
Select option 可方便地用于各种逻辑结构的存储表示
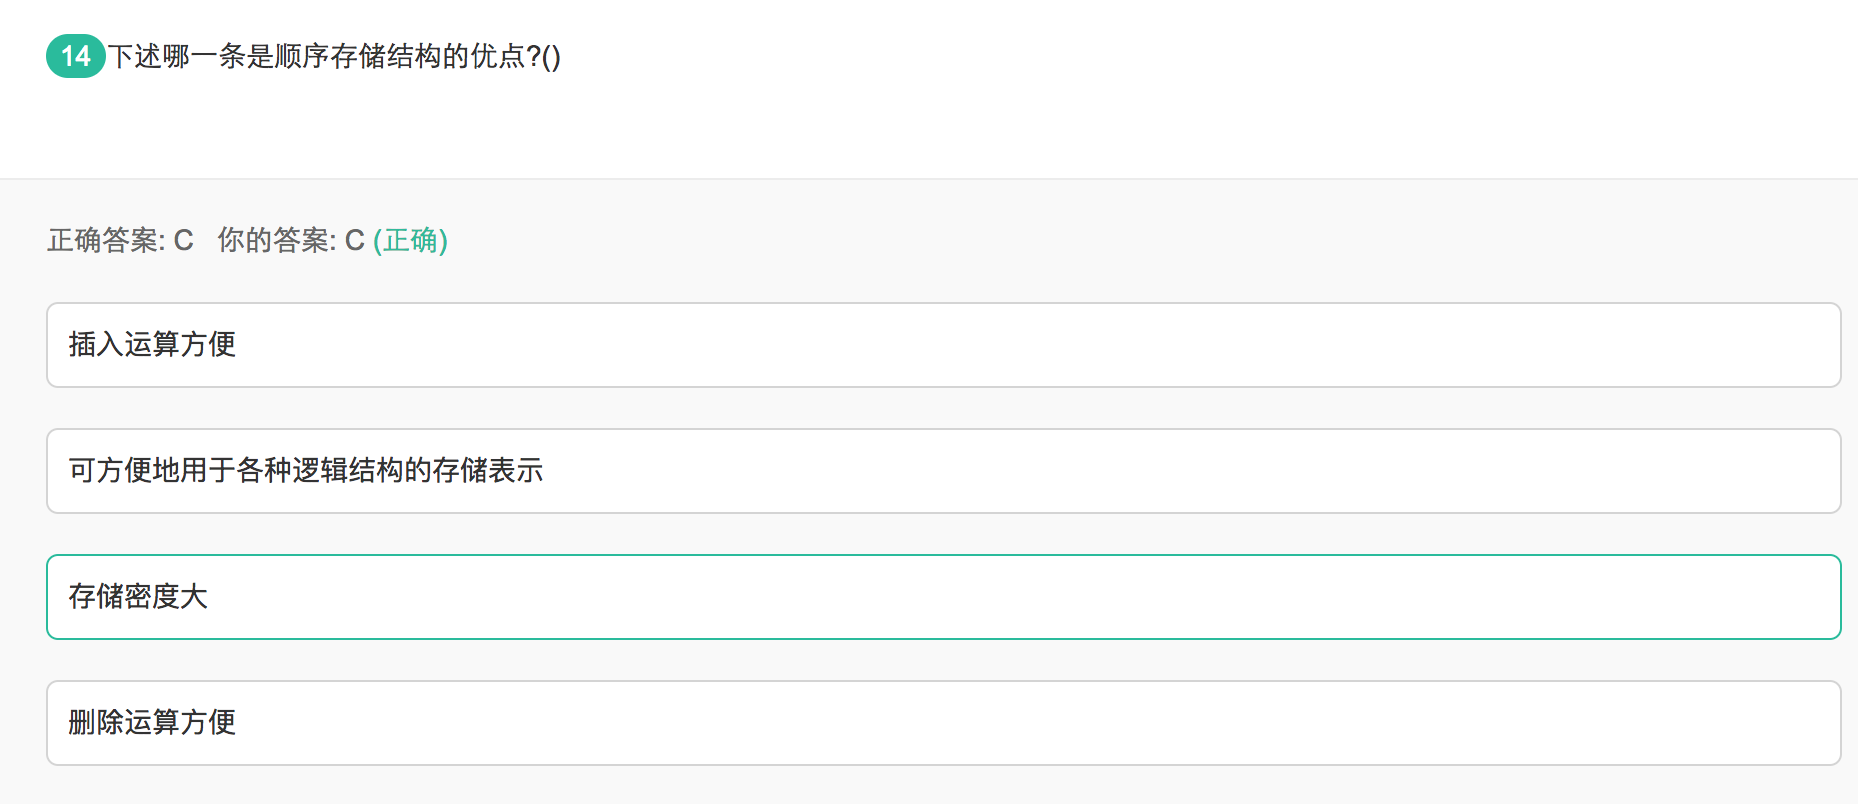305,470
